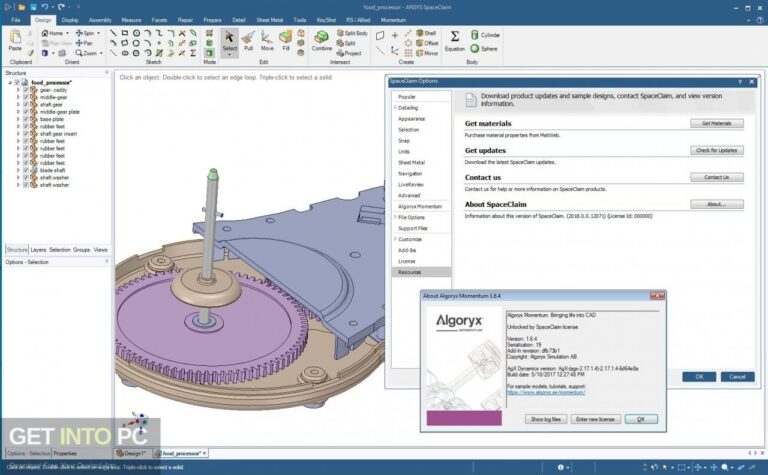Expand Detailing in SpaceClaim Options
The height and width of the screenshot is (475, 768).
pyautogui.click(x=395, y=107)
